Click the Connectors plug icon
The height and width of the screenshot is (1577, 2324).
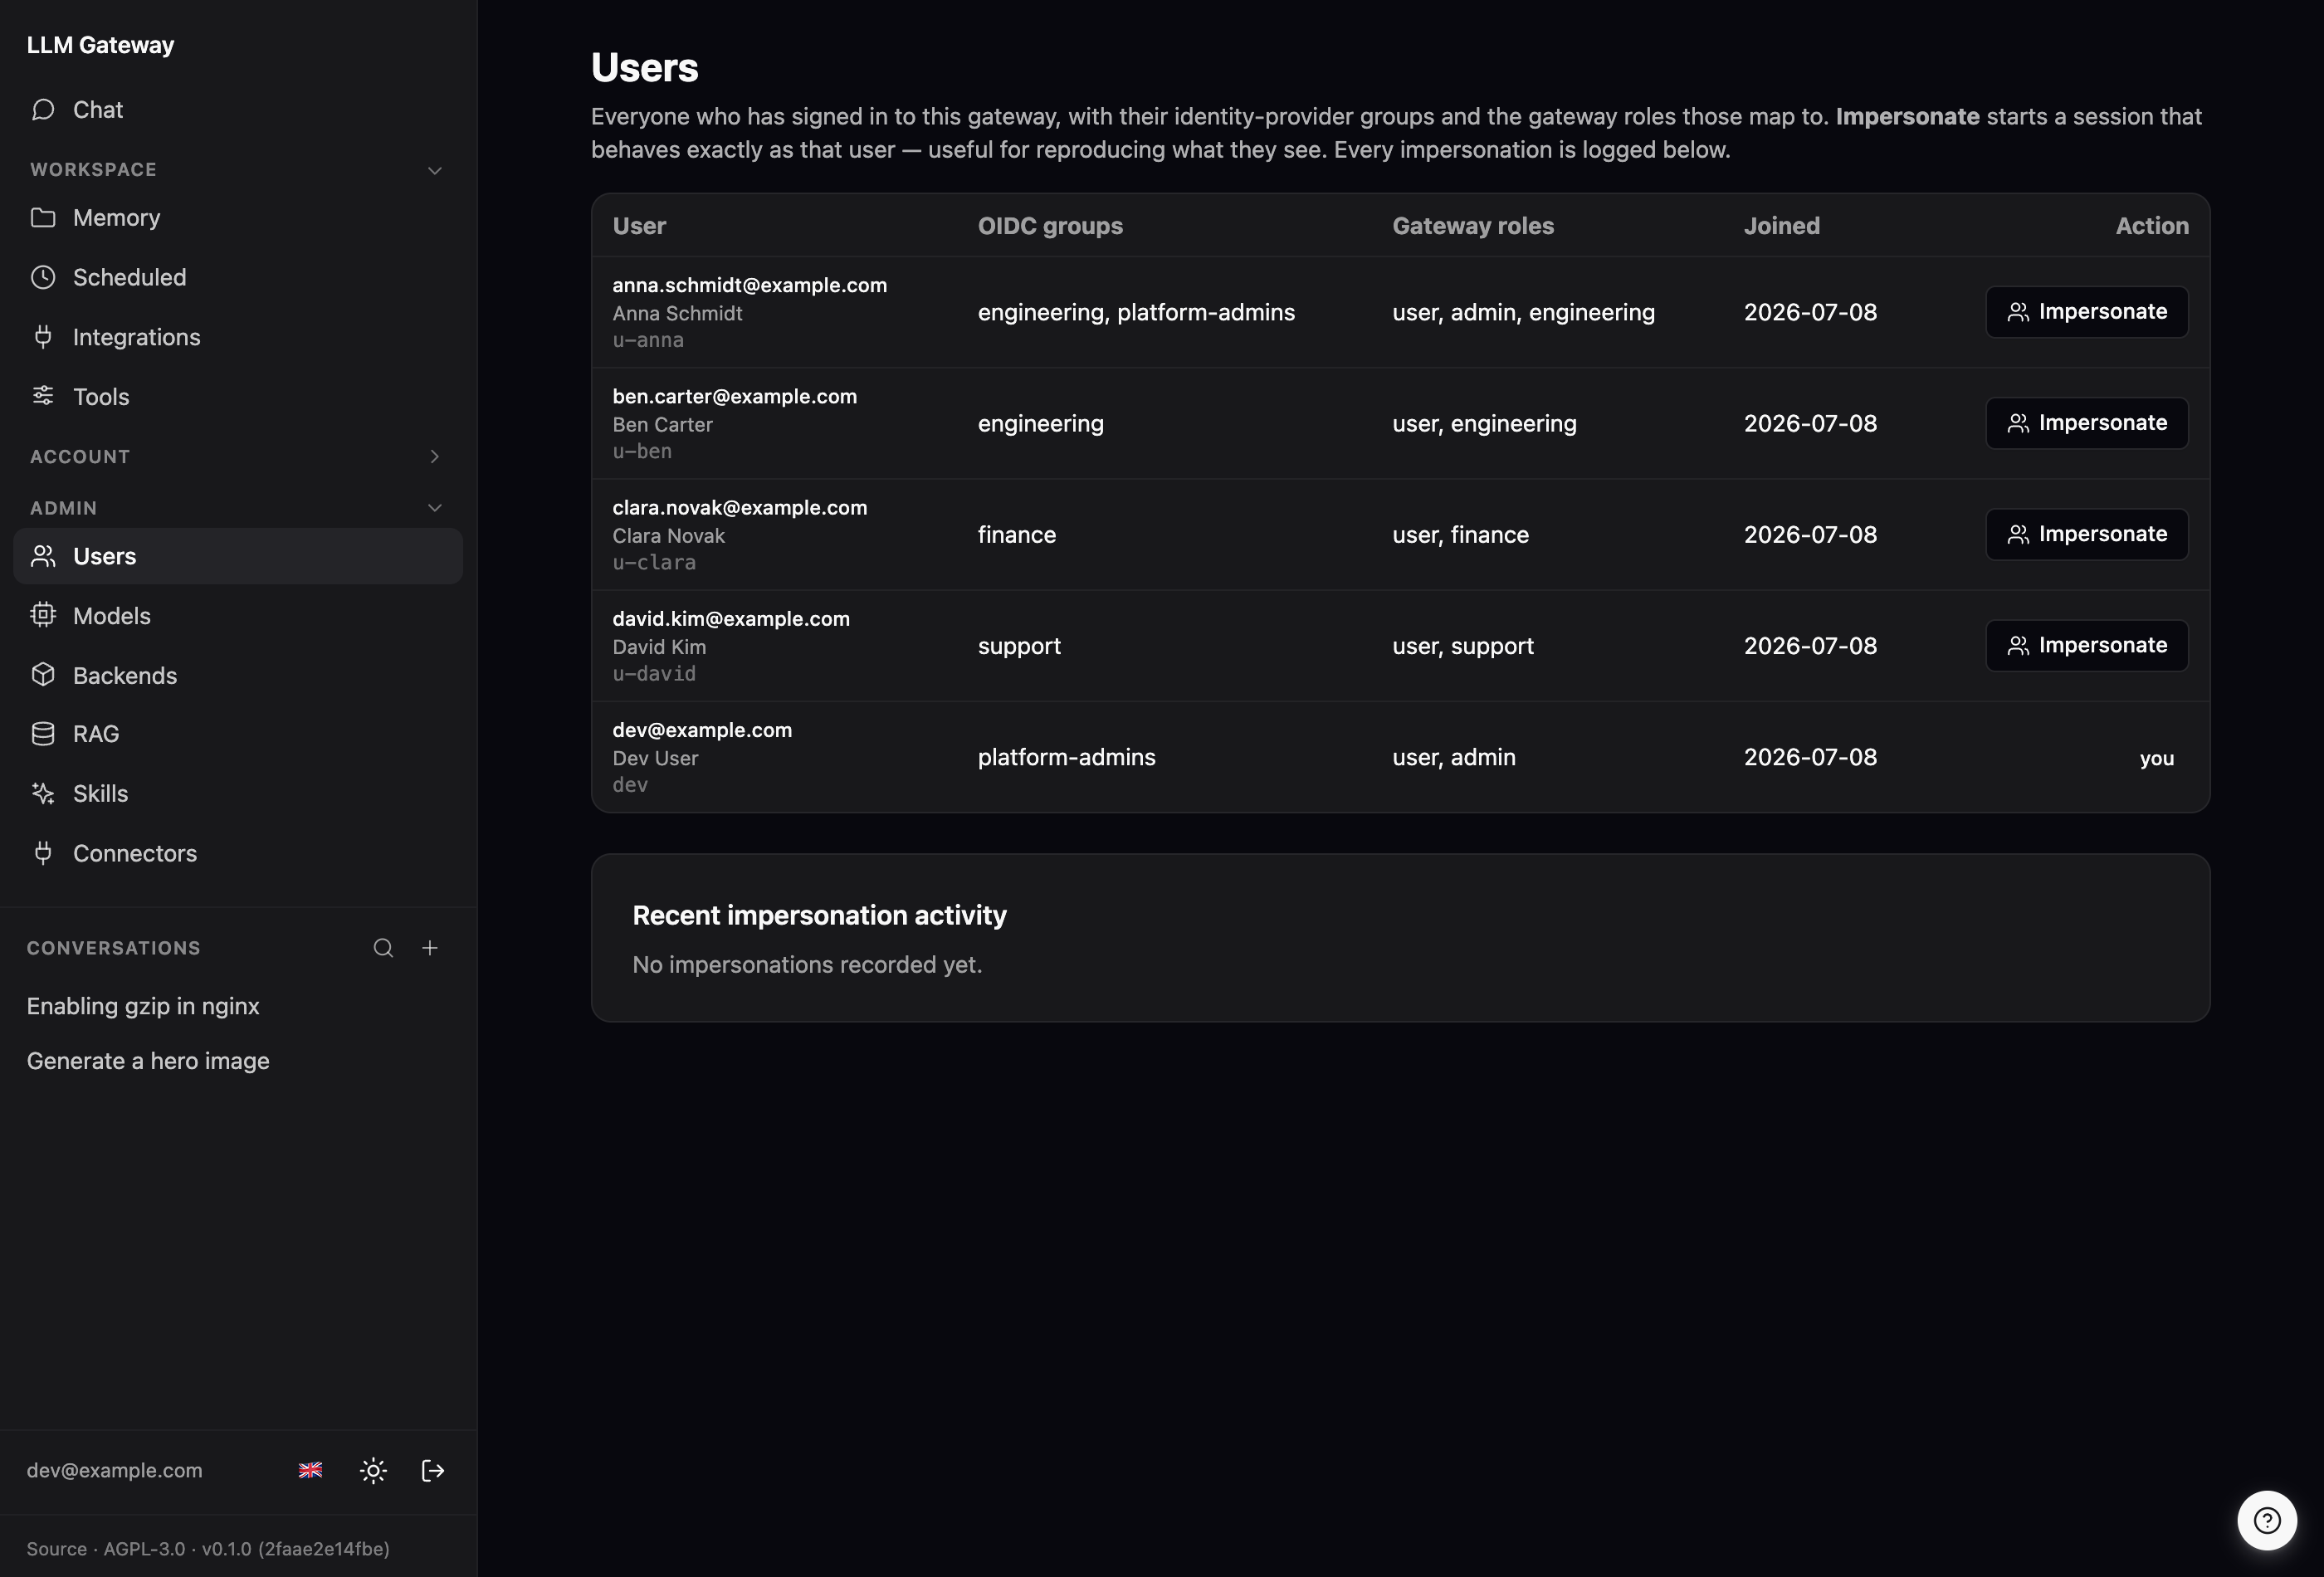pyautogui.click(x=43, y=853)
